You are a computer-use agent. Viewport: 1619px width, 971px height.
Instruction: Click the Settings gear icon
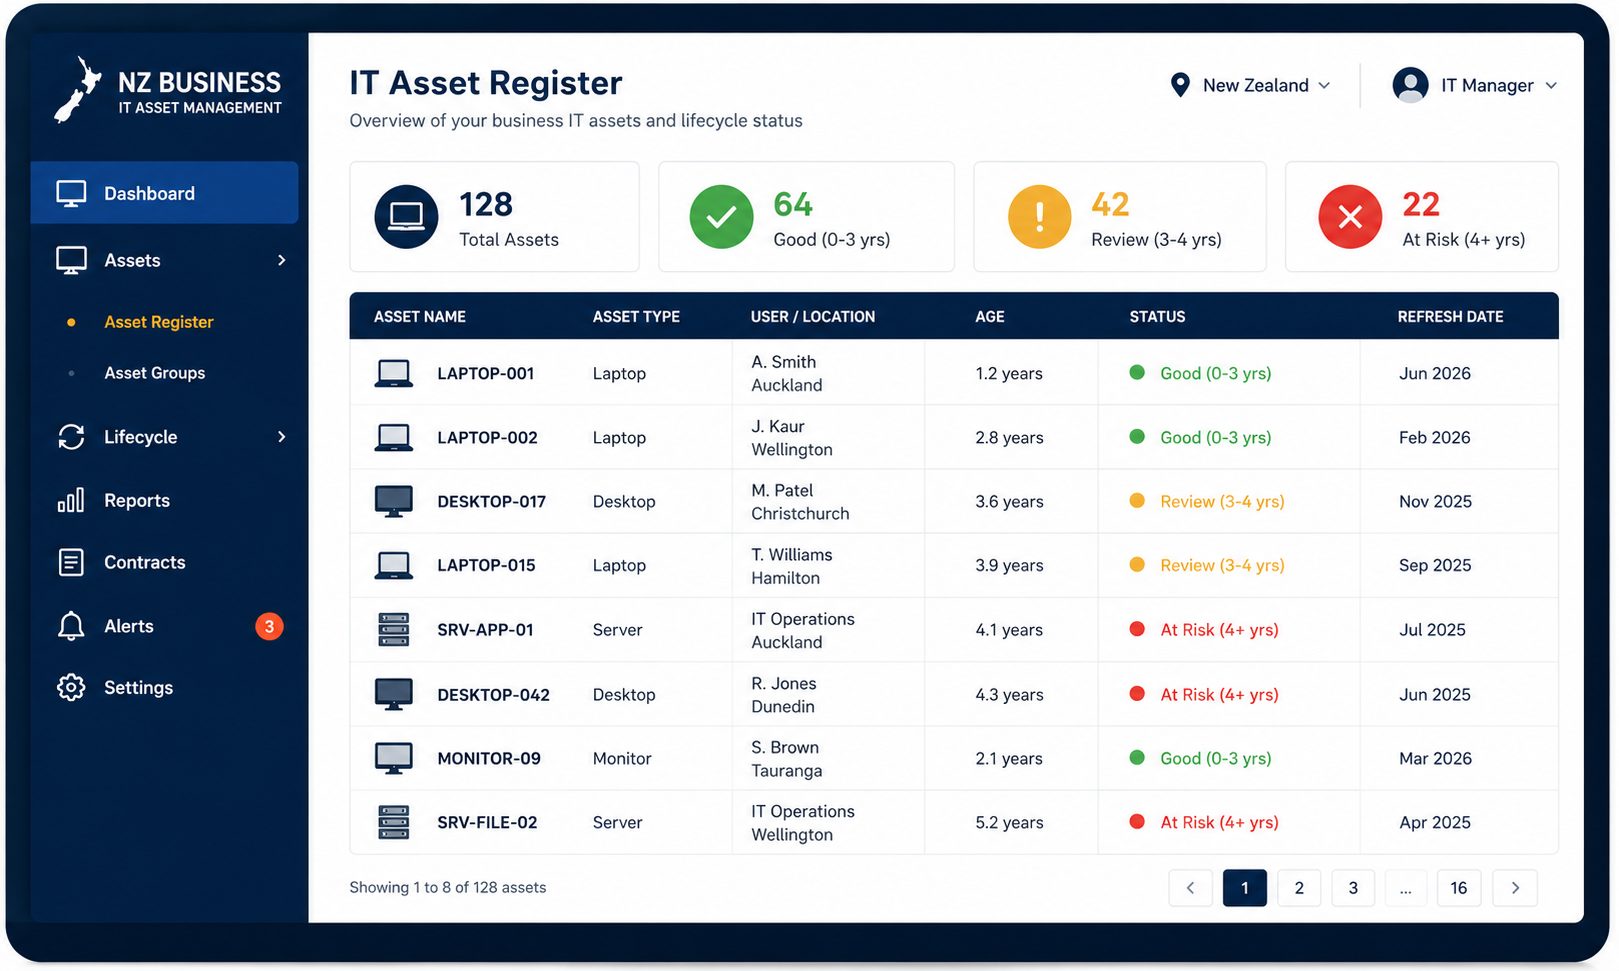(71, 687)
